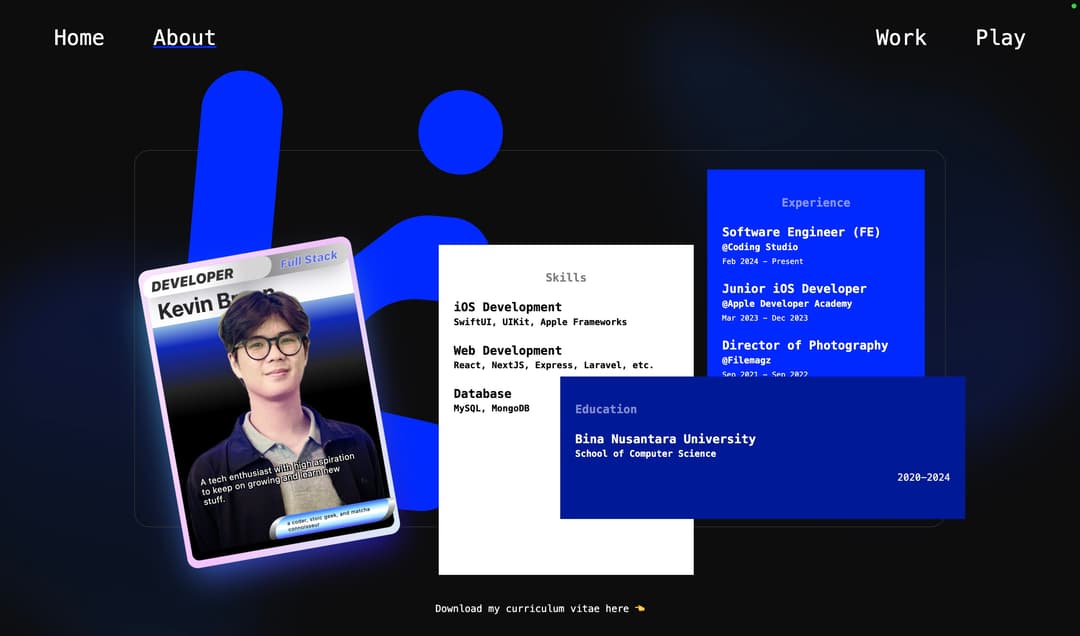This screenshot has width=1080, height=636.
Task: Click @Filemagz company name
Action: point(746,360)
